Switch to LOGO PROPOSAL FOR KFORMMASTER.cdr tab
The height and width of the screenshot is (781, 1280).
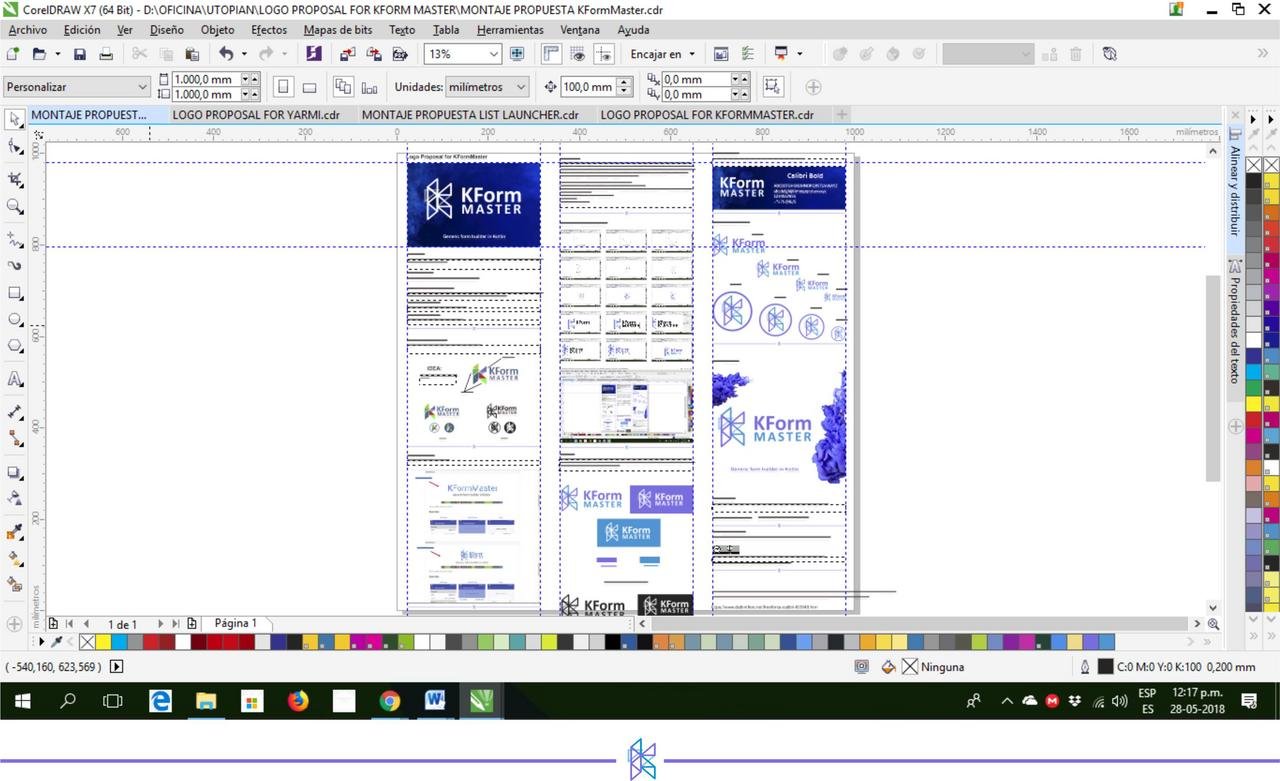click(707, 115)
